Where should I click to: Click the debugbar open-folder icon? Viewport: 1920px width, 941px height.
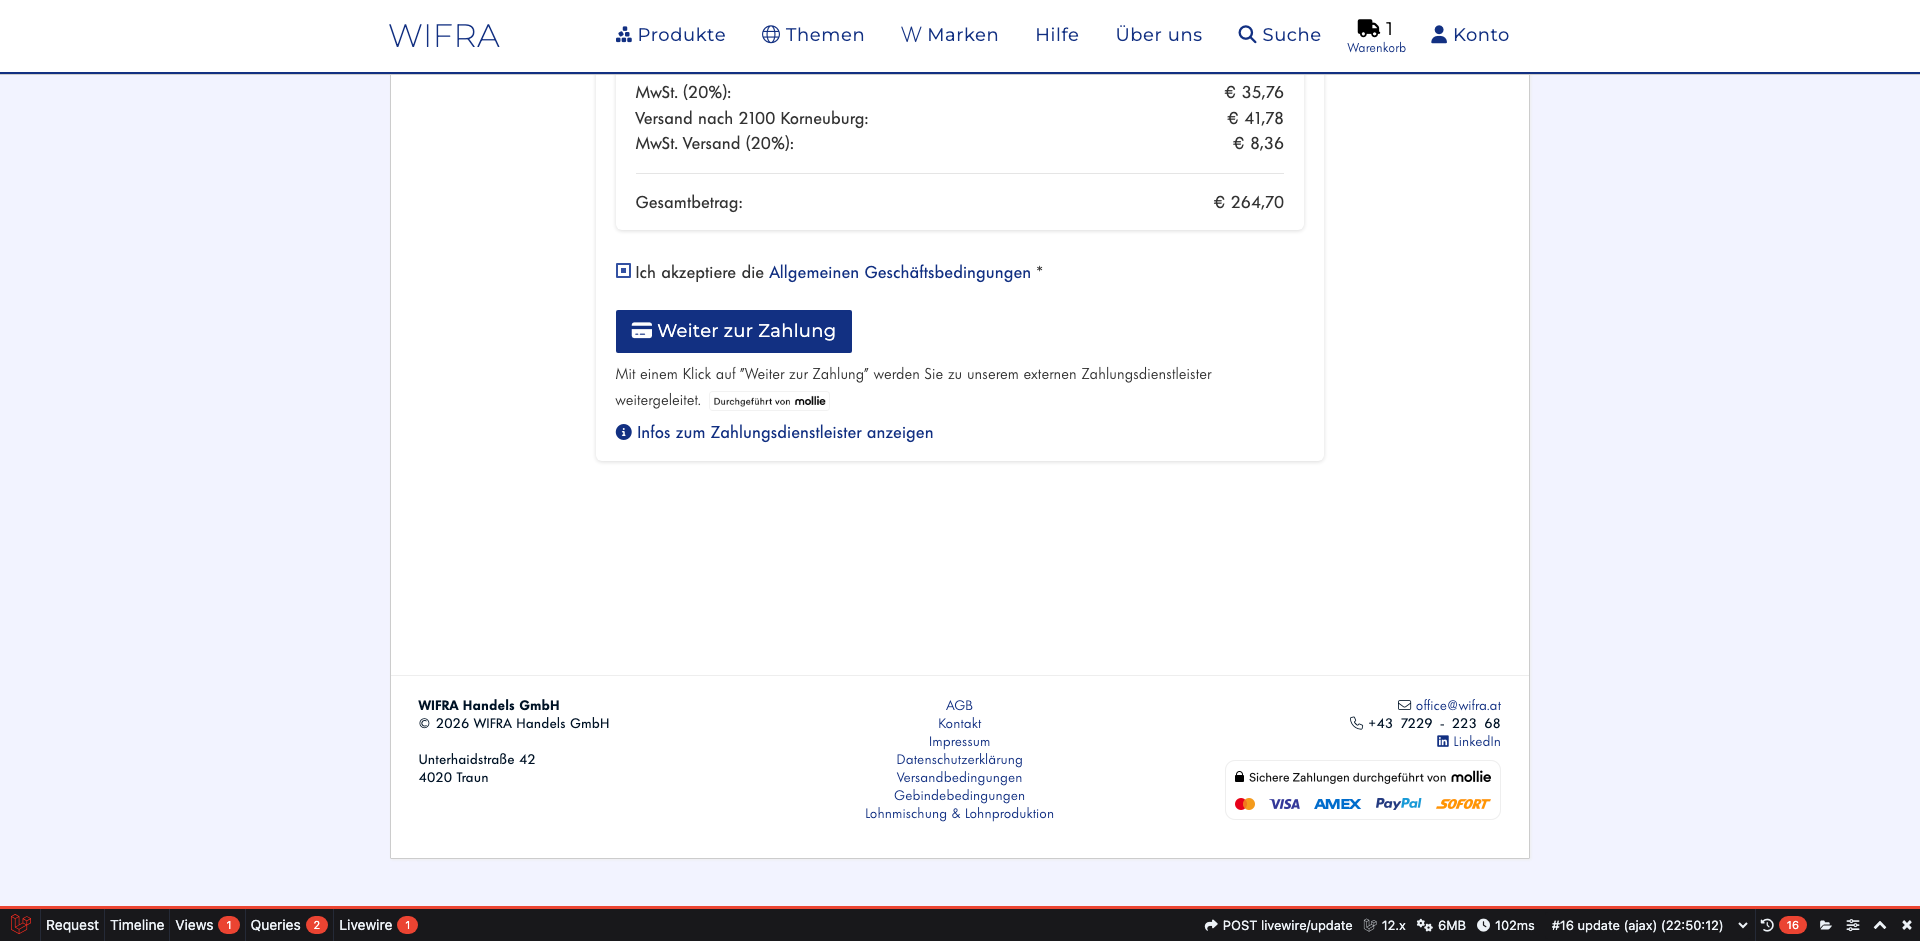1825,925
